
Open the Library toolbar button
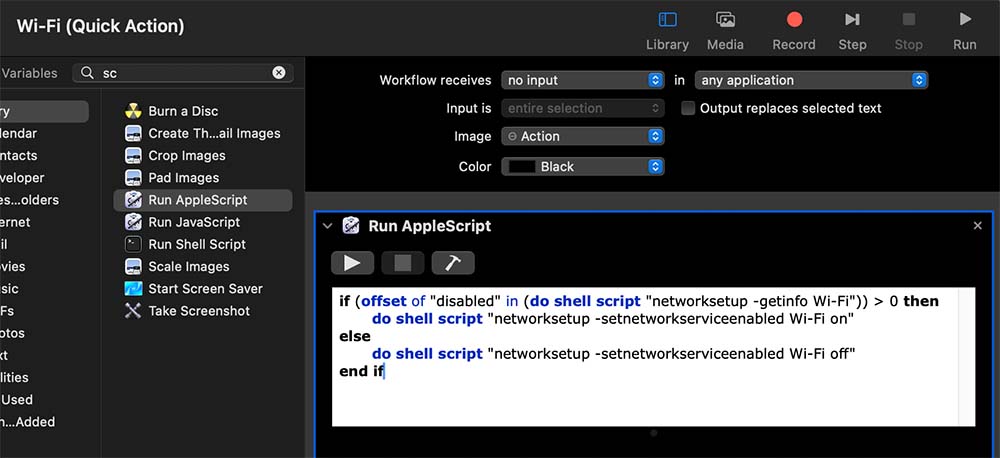point(667,31)
